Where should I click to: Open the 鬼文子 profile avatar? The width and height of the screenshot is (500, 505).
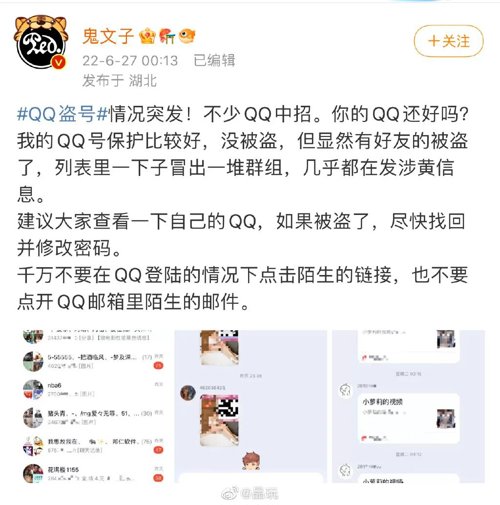click(x=41, y=42)
